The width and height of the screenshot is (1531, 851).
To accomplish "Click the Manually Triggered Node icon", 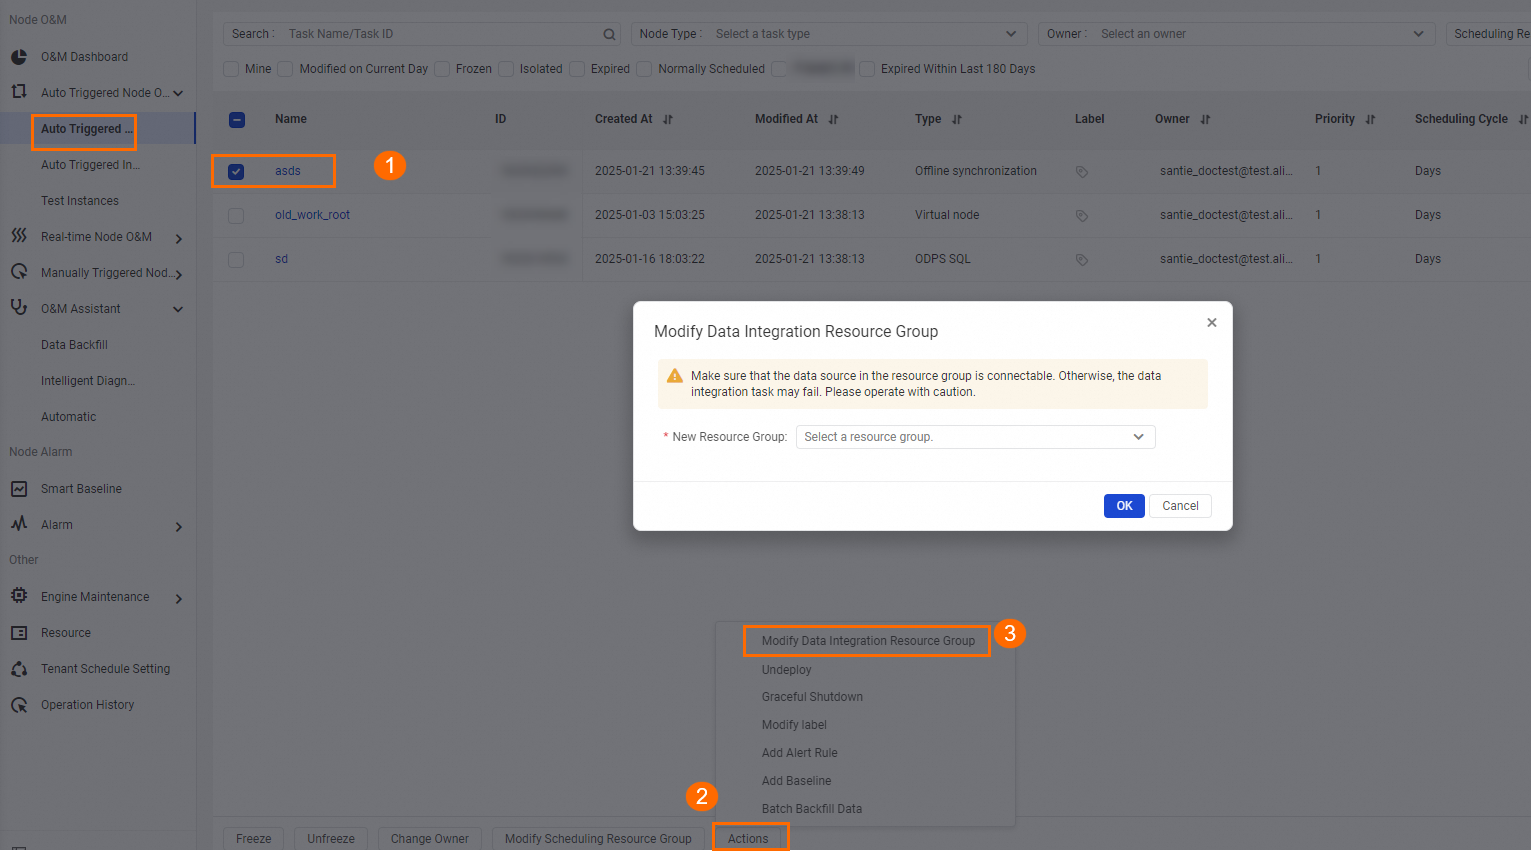I will [19, 272].
